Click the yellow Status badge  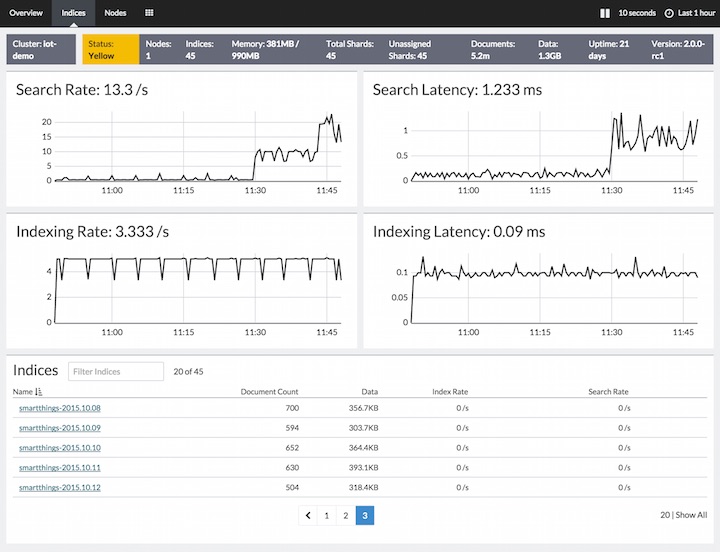[x=110, y=50]
